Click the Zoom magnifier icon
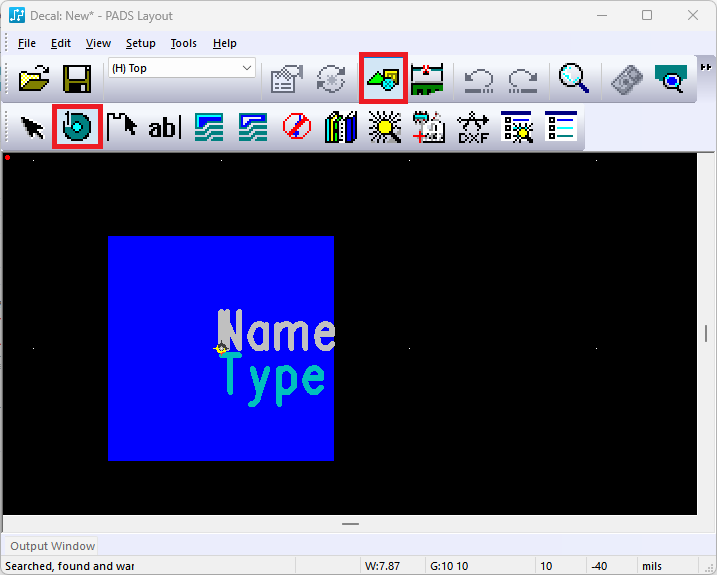This screenshot has height=575, width=717. tap(574, 79)
